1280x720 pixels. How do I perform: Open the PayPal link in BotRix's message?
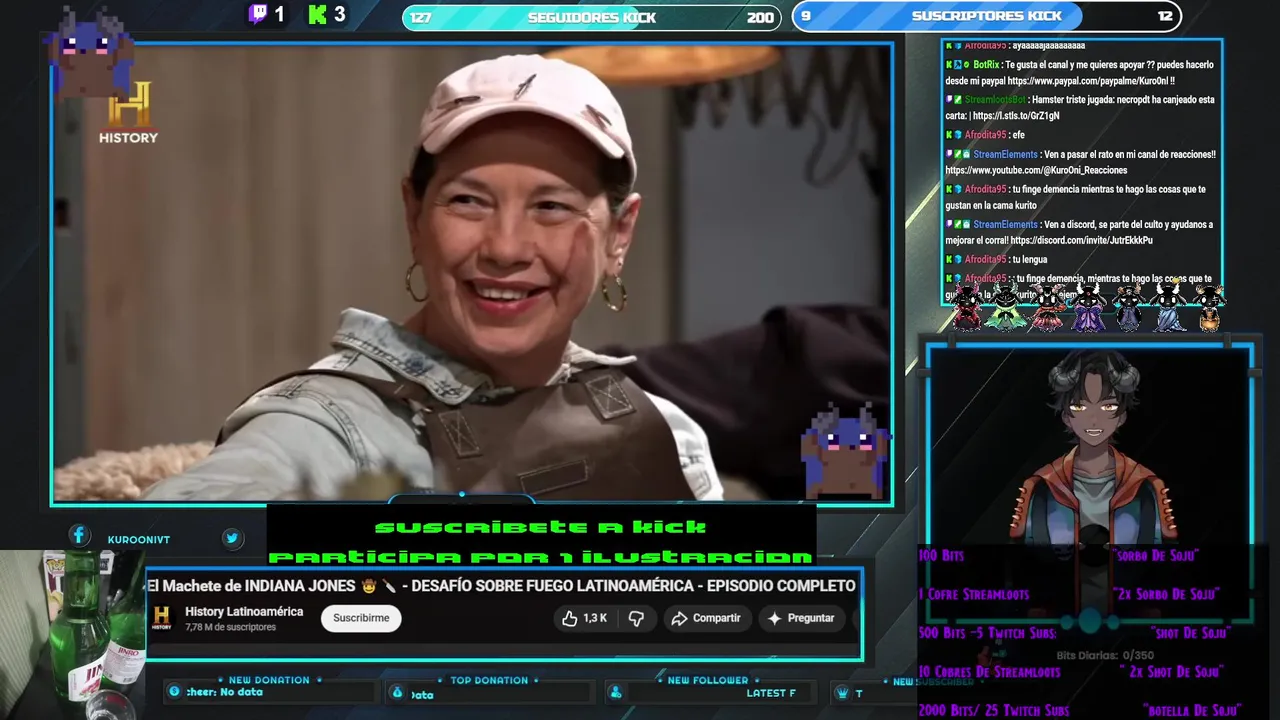click(1090, 81)
